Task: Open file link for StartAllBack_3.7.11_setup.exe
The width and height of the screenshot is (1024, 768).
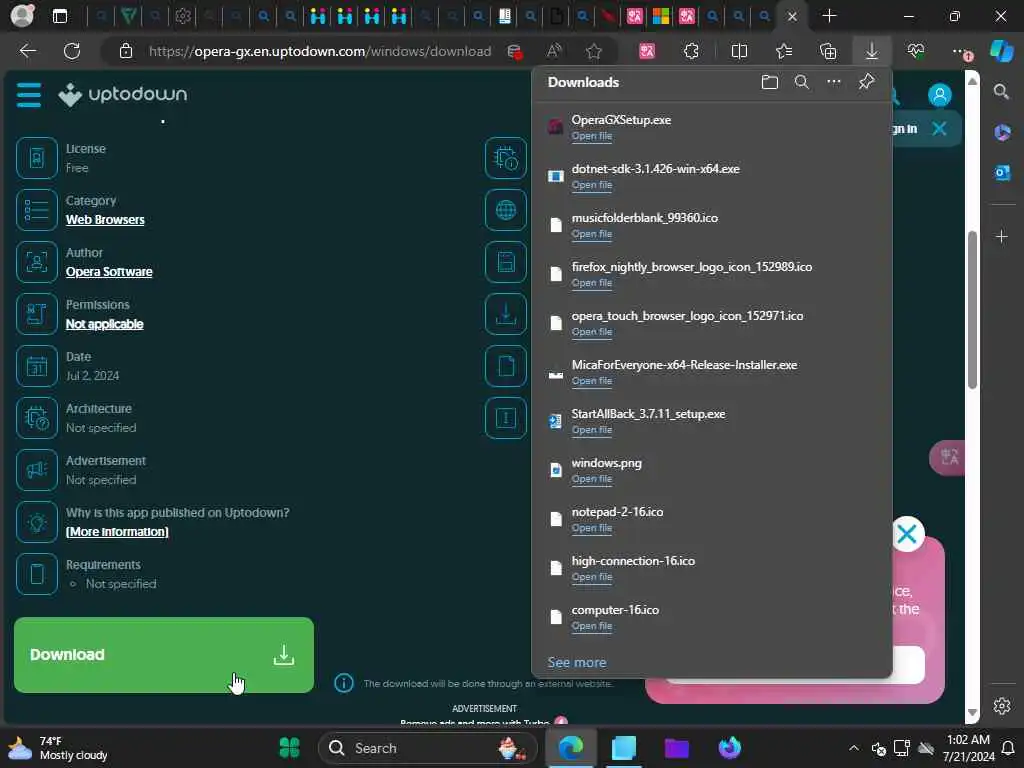Action: [x=592, y=430]
